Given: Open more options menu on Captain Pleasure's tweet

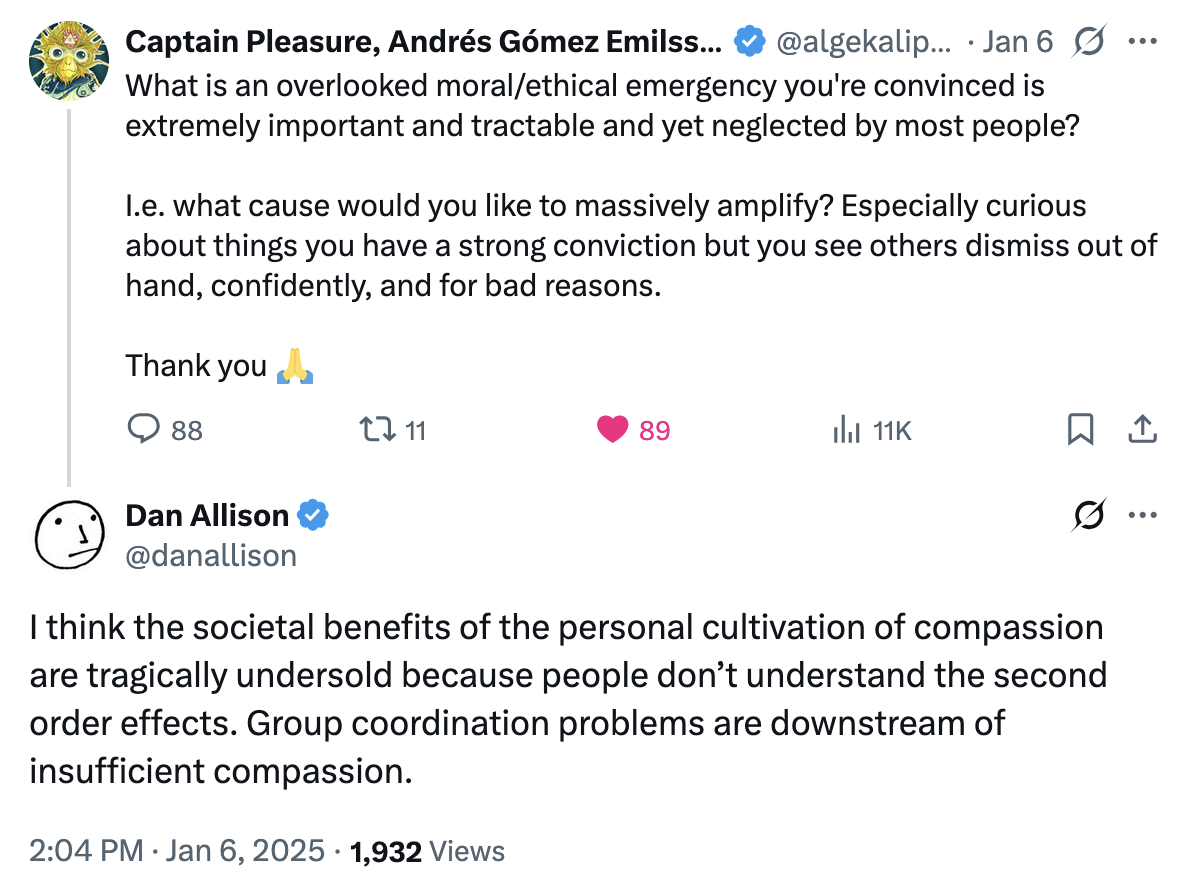Looking at the screenshot, I should pos(1143,41).
